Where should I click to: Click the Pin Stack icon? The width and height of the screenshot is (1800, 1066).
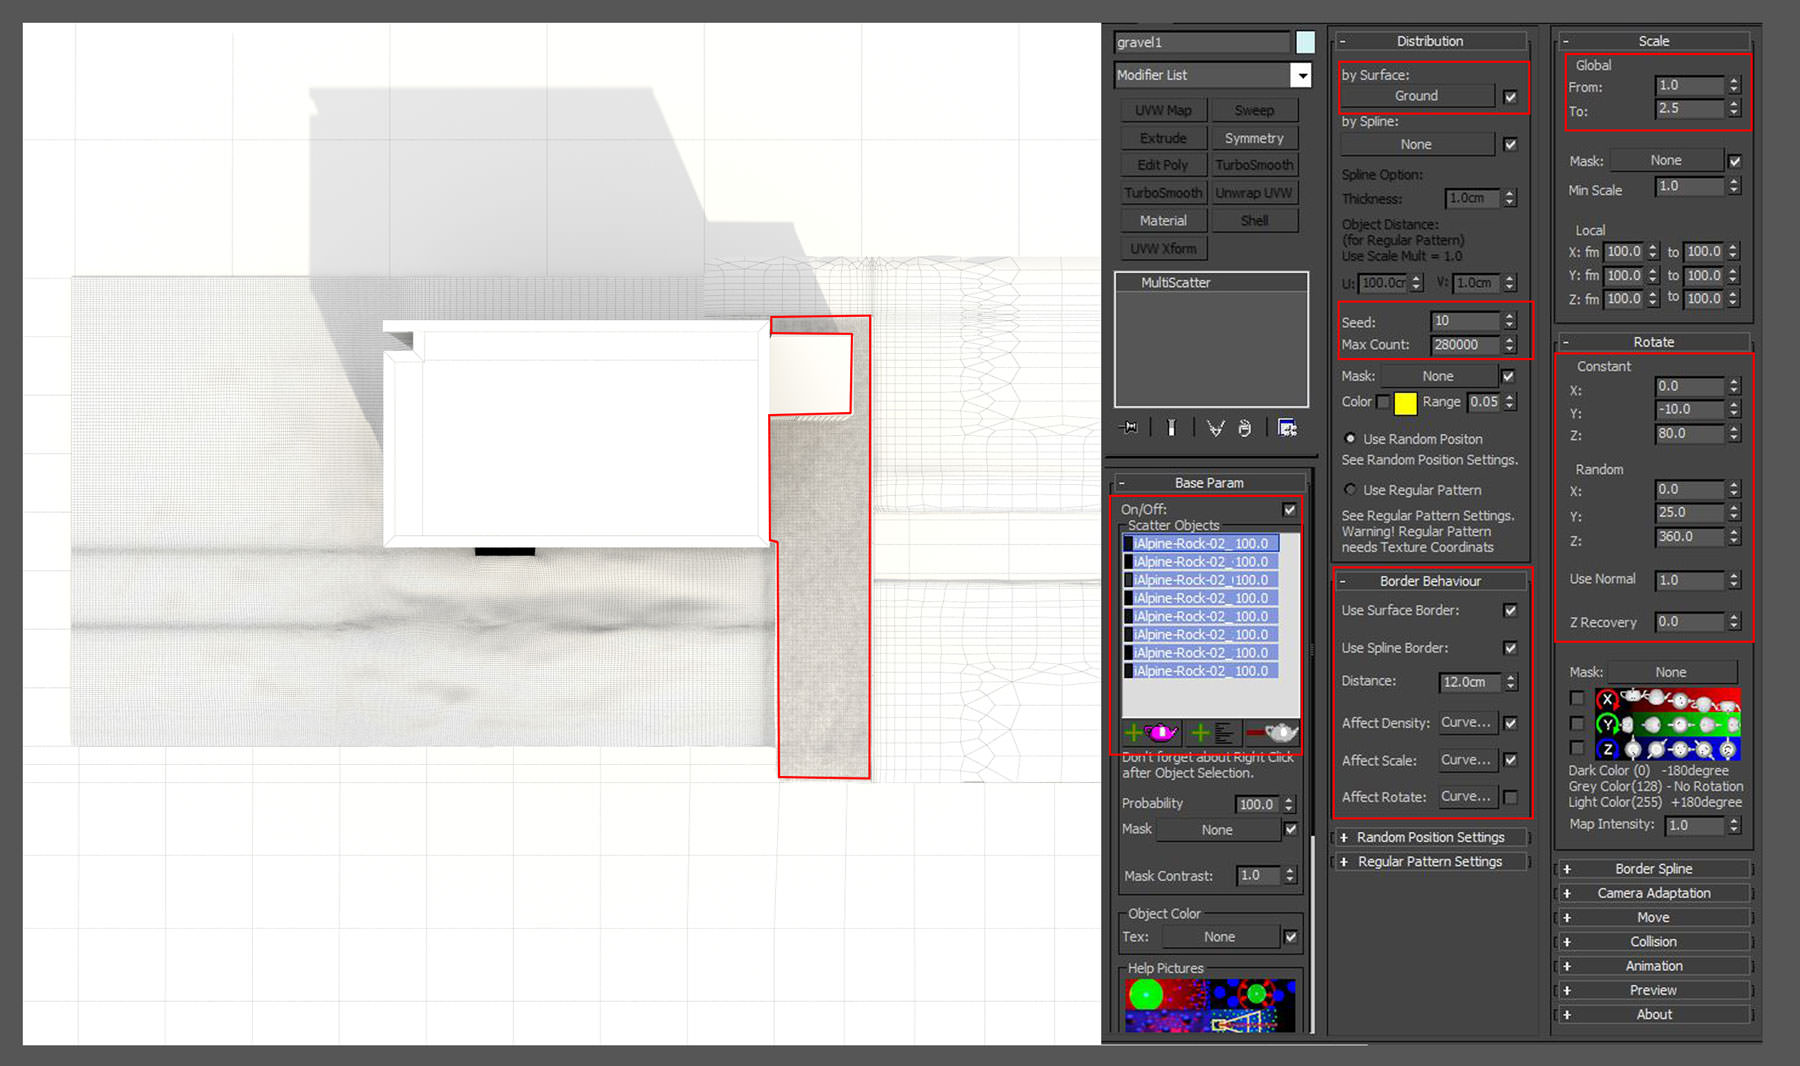pyautogui.click(x=1129, y=428)
